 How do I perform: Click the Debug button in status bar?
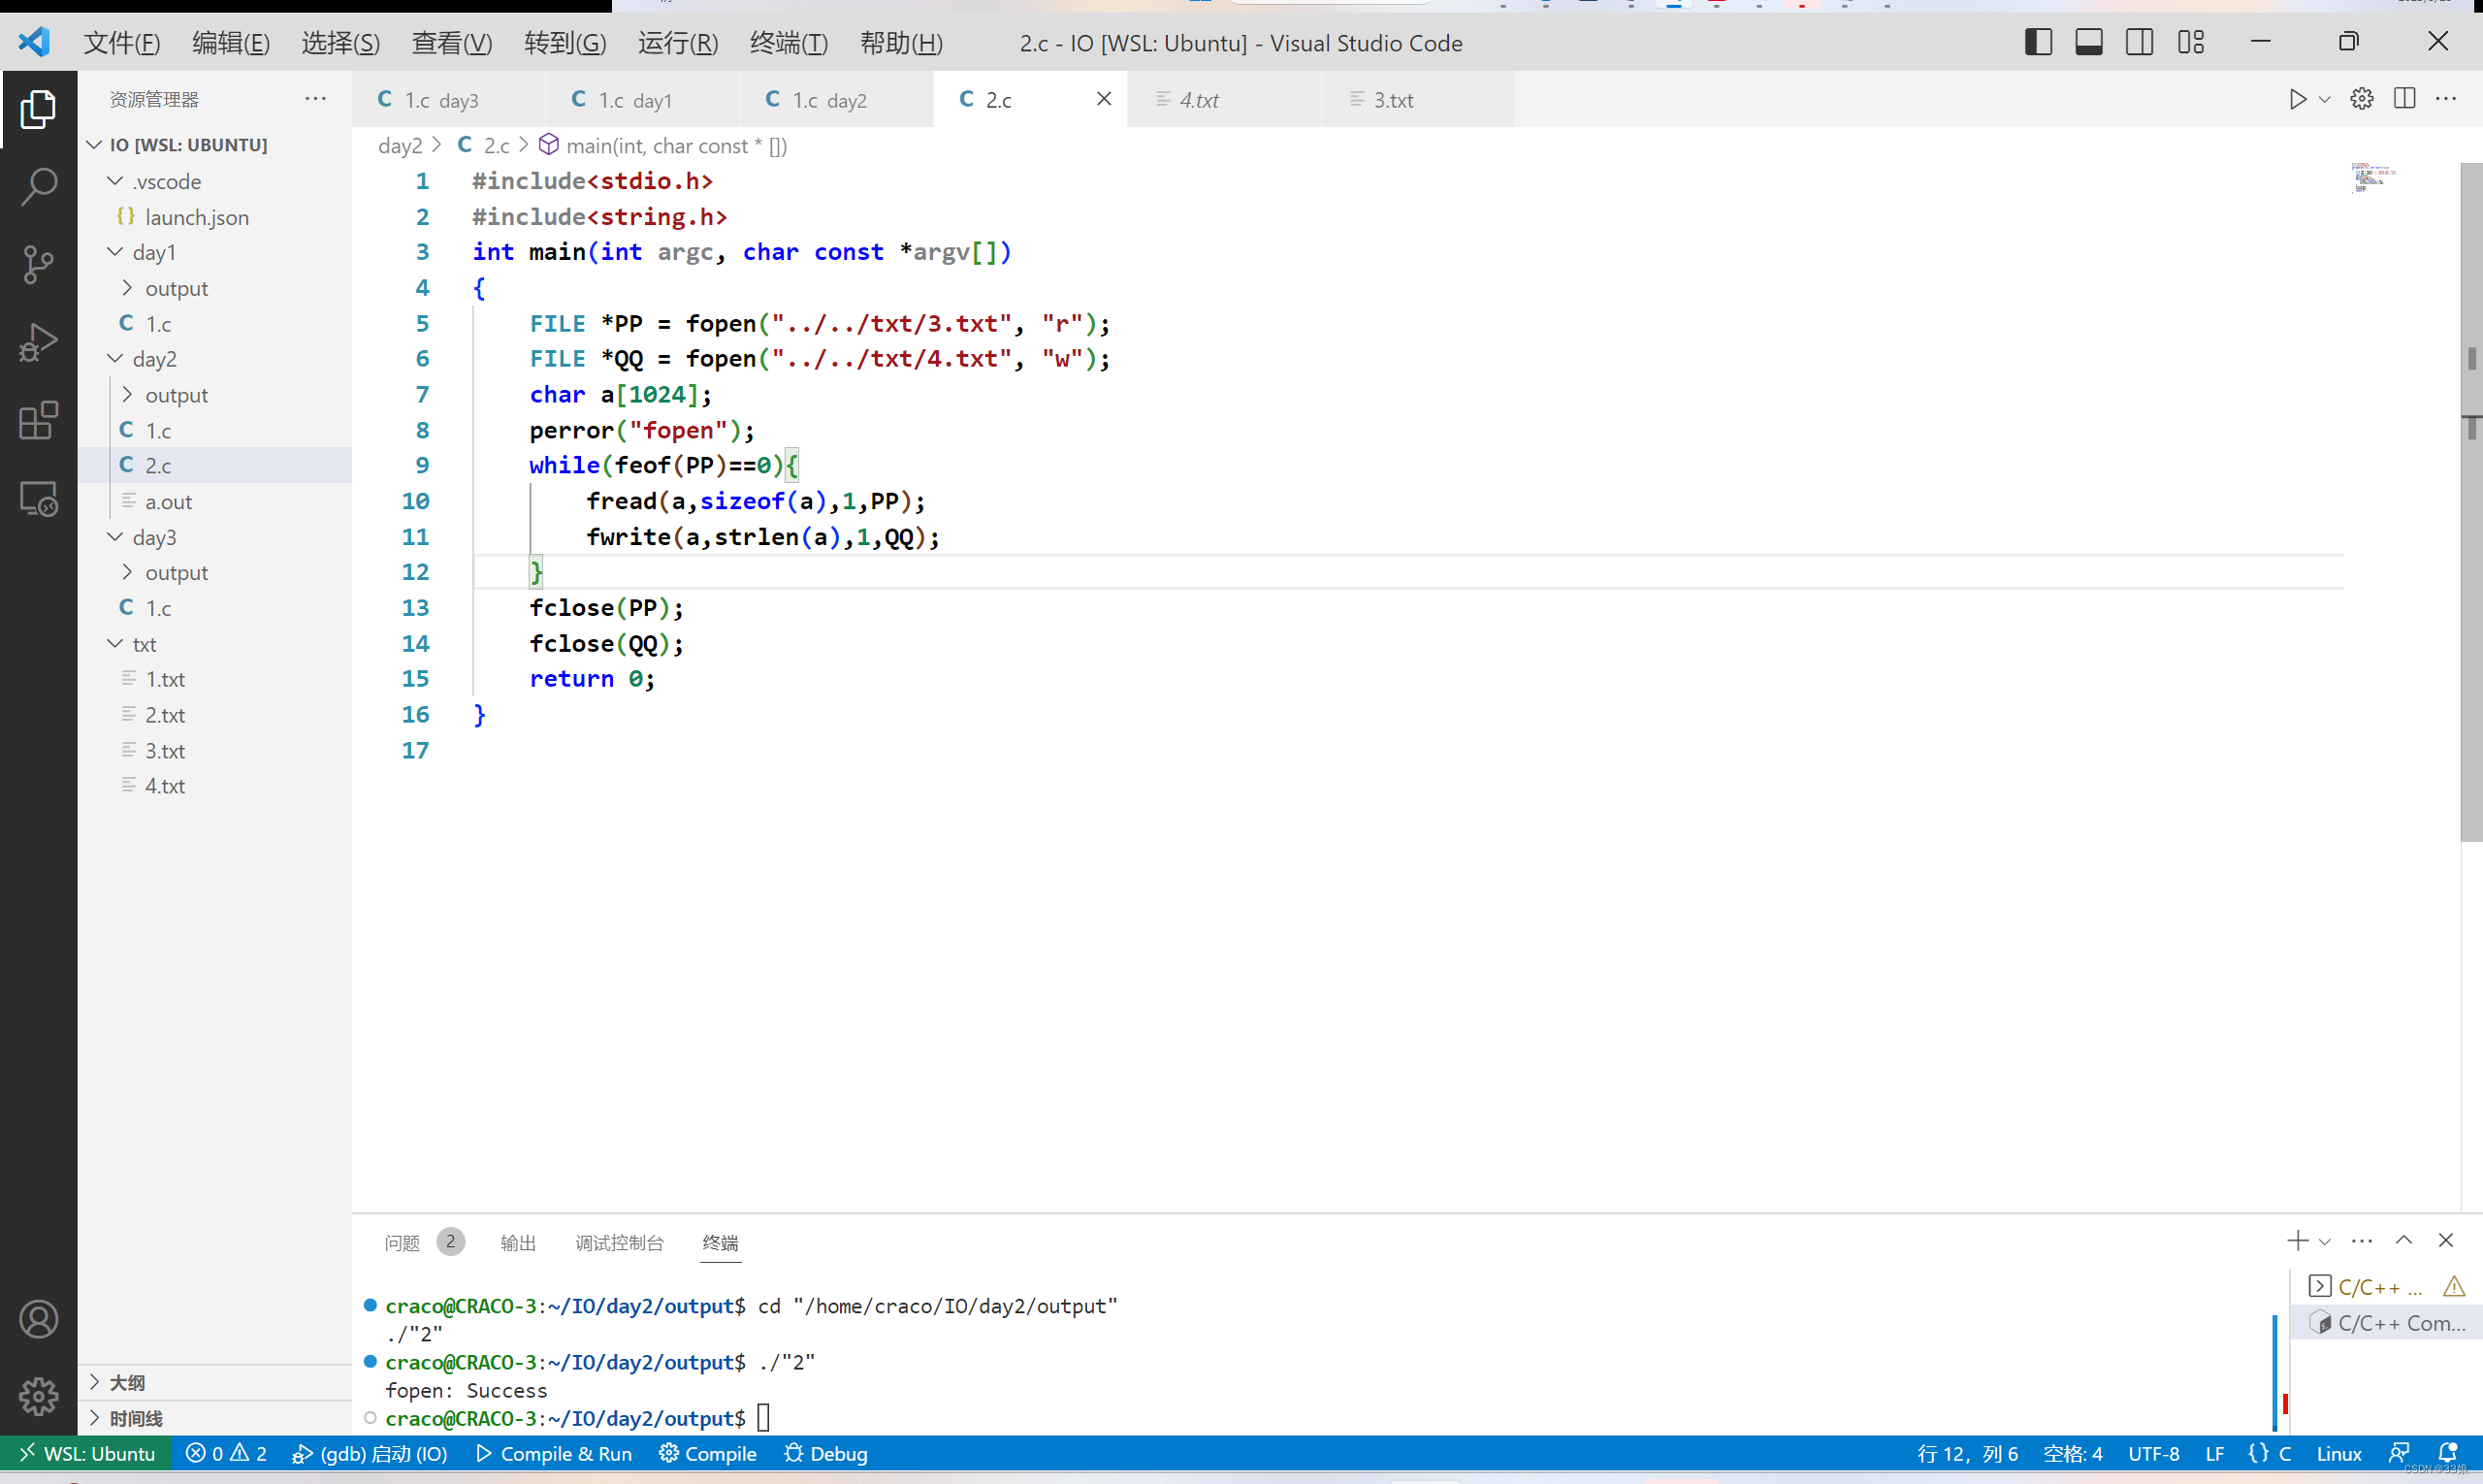pyautogui.click(x=826, y=1453)
